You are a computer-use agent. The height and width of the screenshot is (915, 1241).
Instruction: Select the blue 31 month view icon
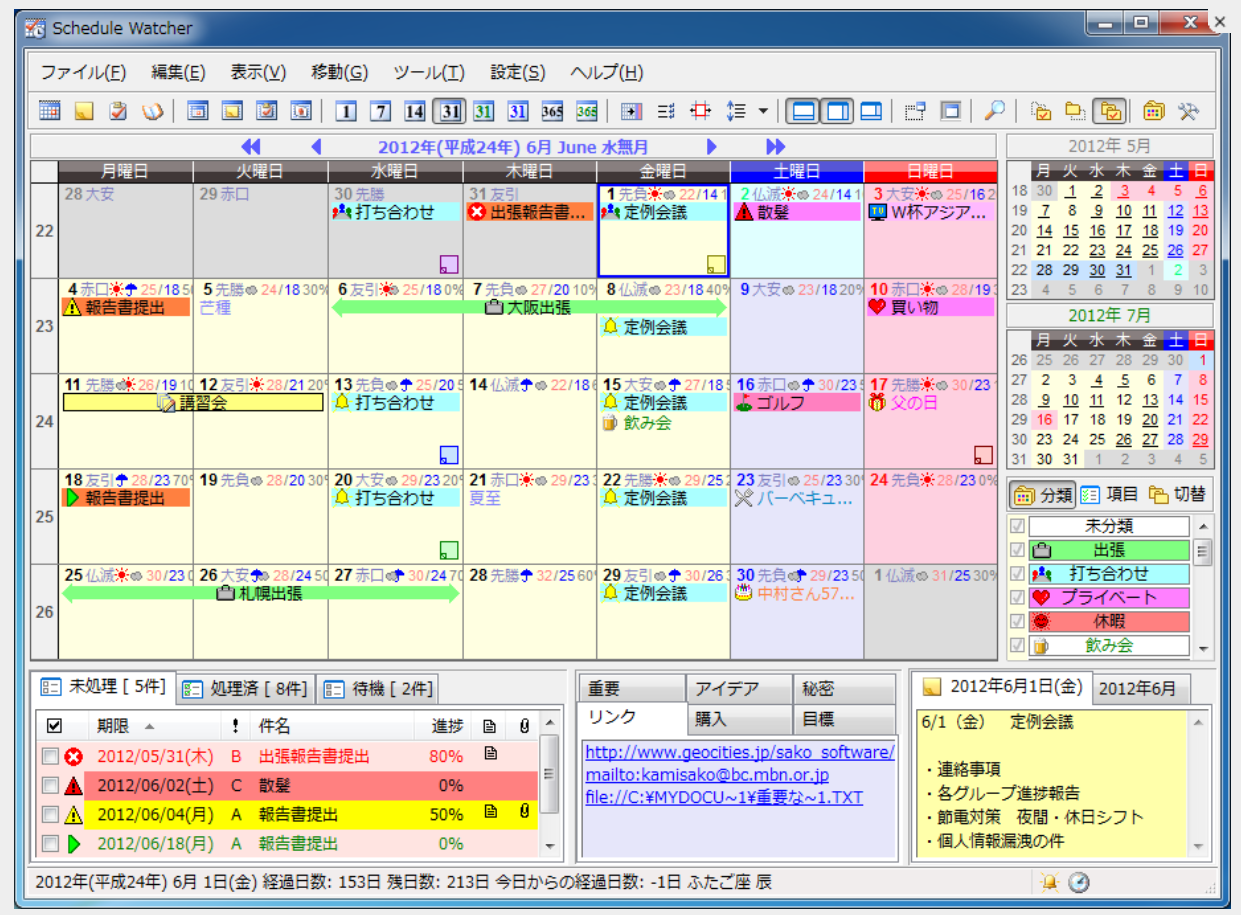[x=518, y=111]
